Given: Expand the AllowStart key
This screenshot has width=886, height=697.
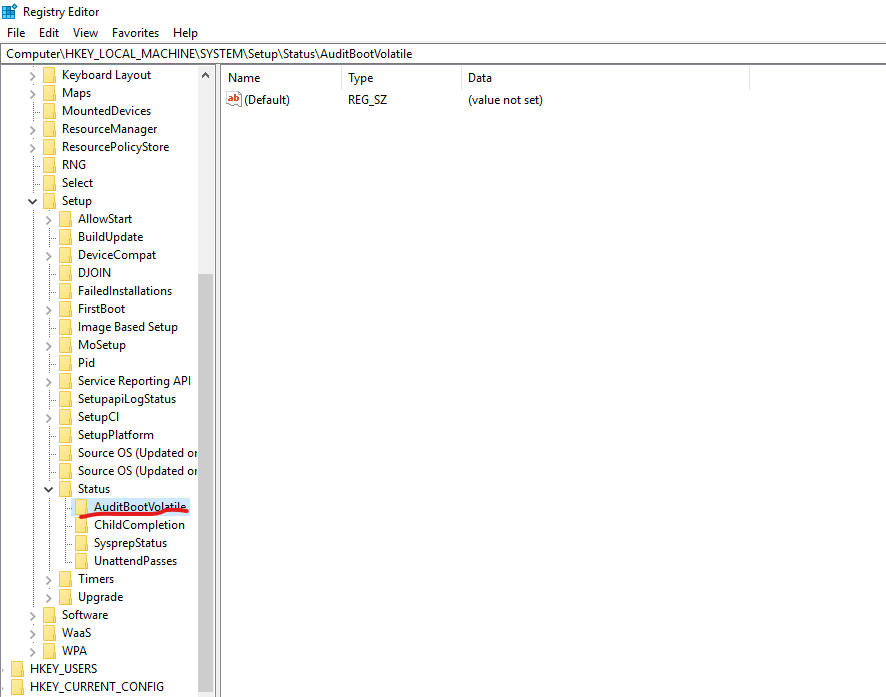Looking at the screenshot, I should click(x=49, y=220).
